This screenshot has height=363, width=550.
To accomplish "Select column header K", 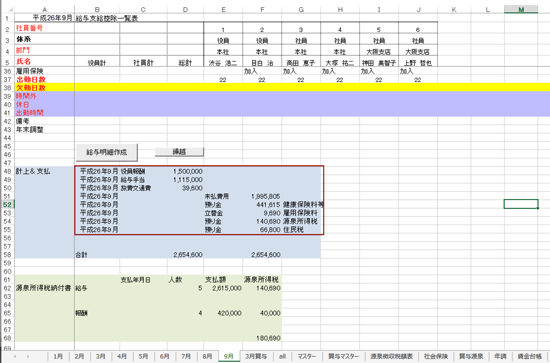I will (x=454, y=10).
